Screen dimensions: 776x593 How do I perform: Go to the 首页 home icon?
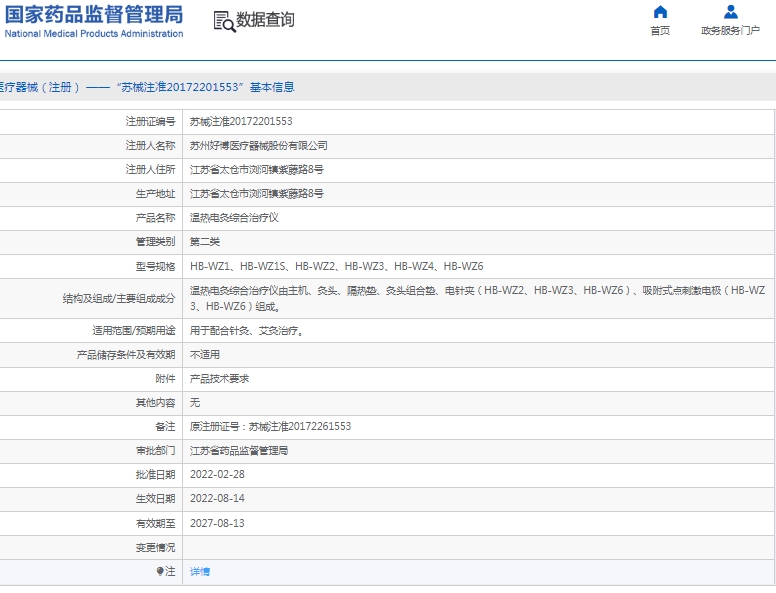[x=660, y=12]
